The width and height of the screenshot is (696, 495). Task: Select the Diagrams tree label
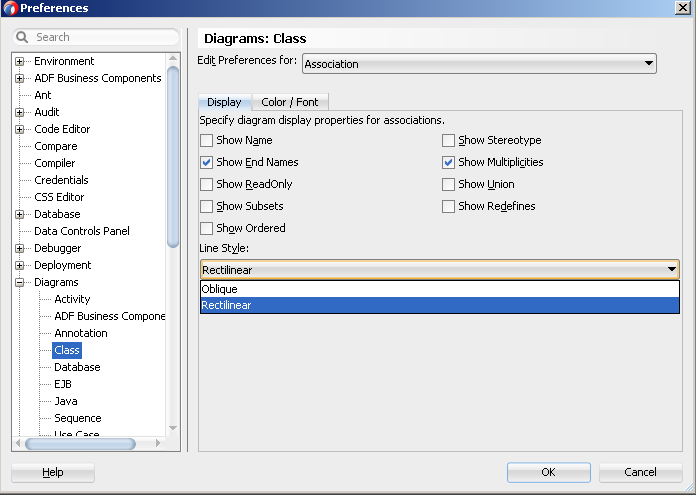tap(56, 282)
